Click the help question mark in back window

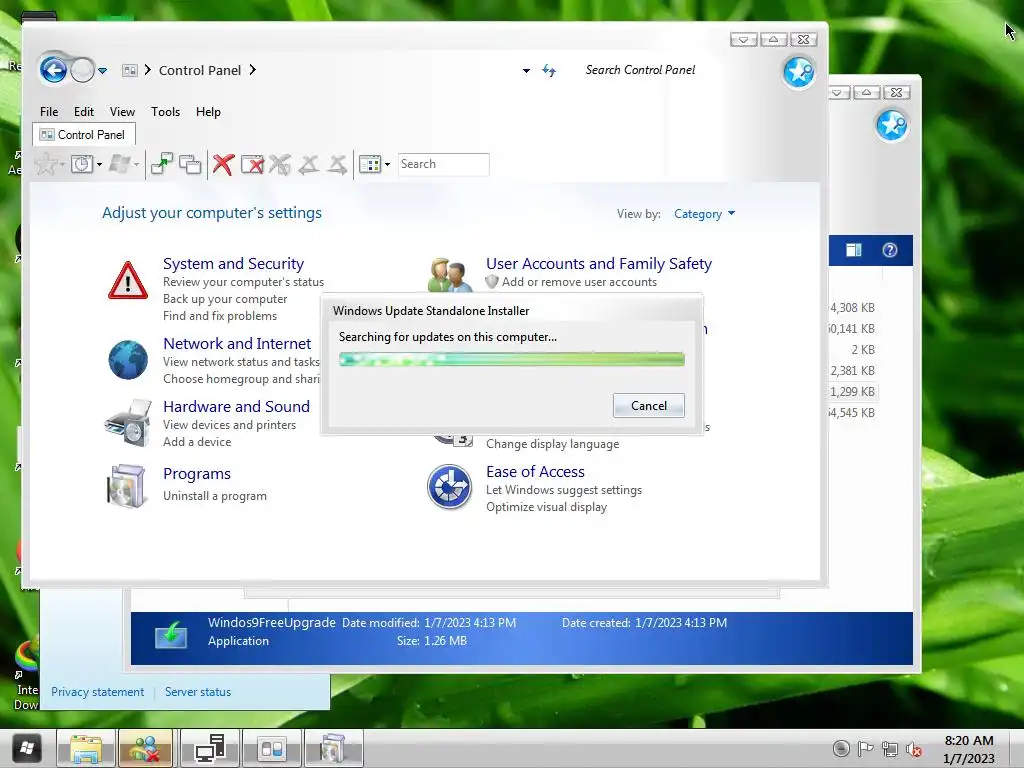tap(889, 250)
